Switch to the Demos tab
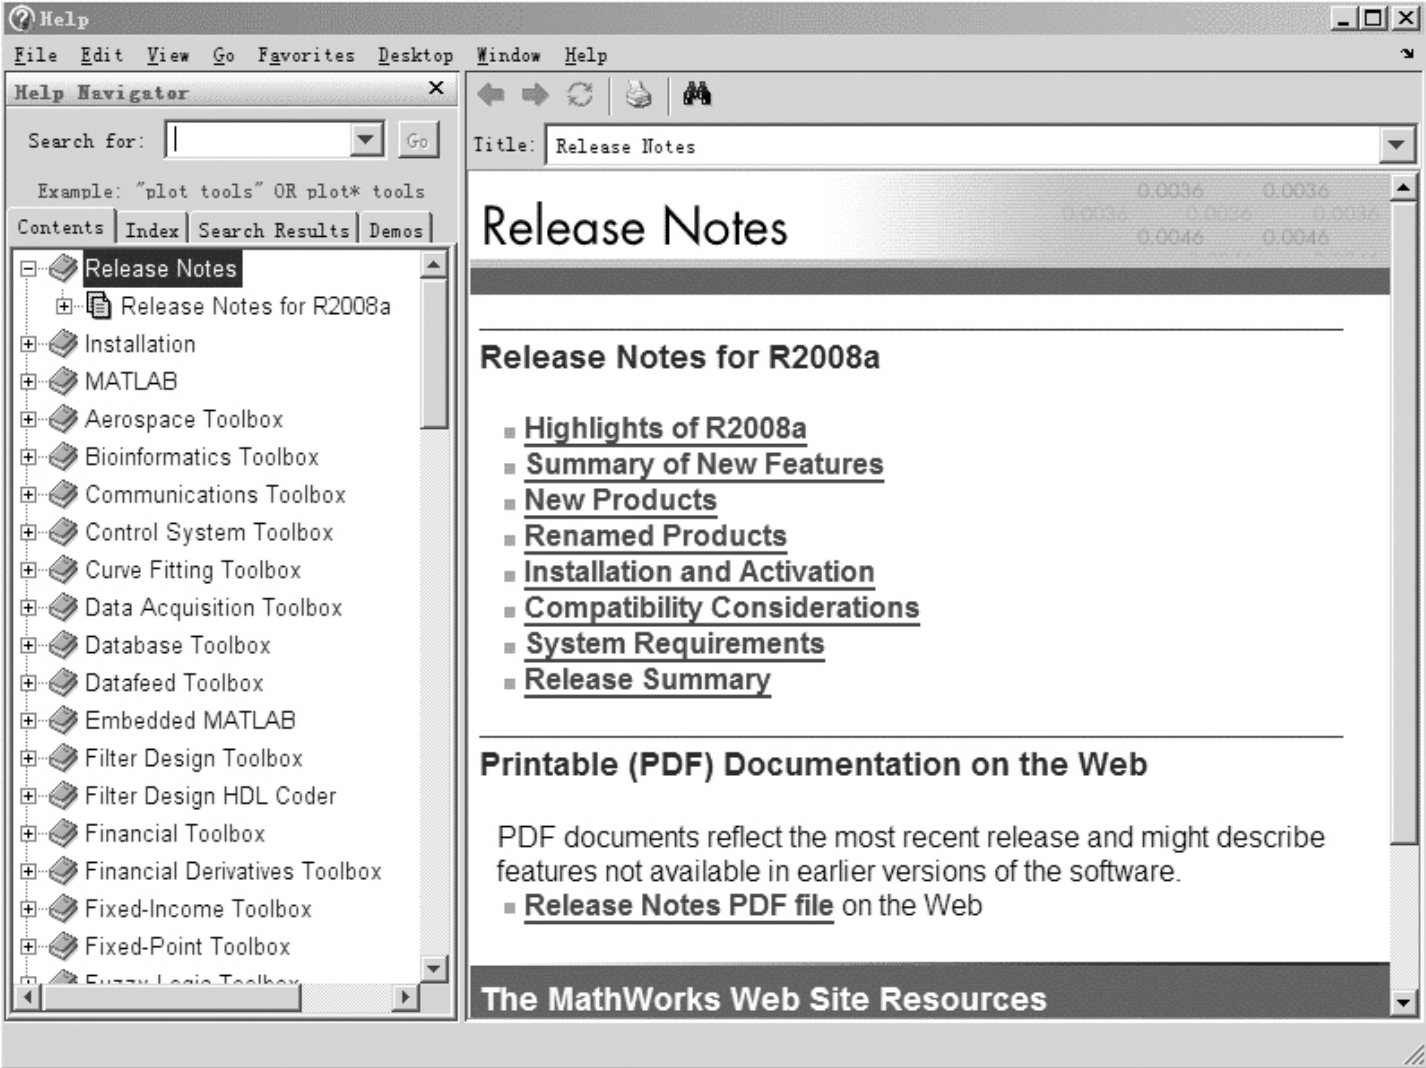Viewport: 1426px width, 1068px height. tap(396, 230)
